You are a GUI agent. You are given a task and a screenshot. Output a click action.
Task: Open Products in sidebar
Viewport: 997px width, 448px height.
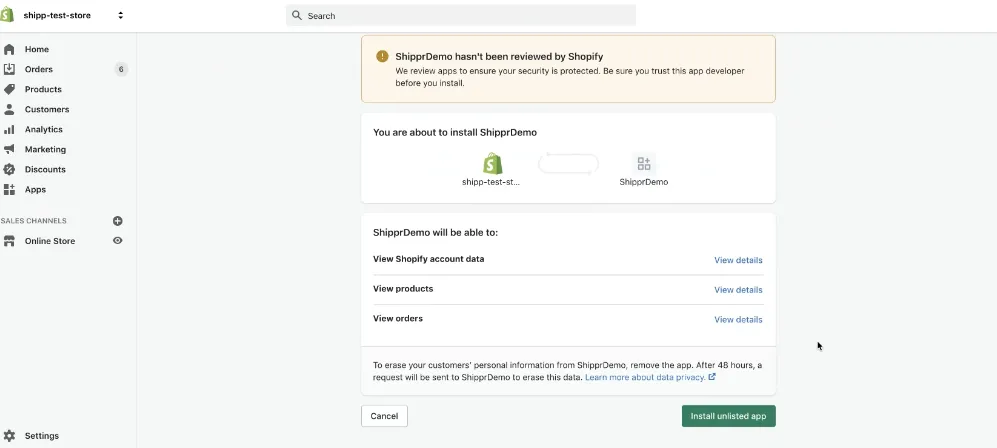click(43, 89)
